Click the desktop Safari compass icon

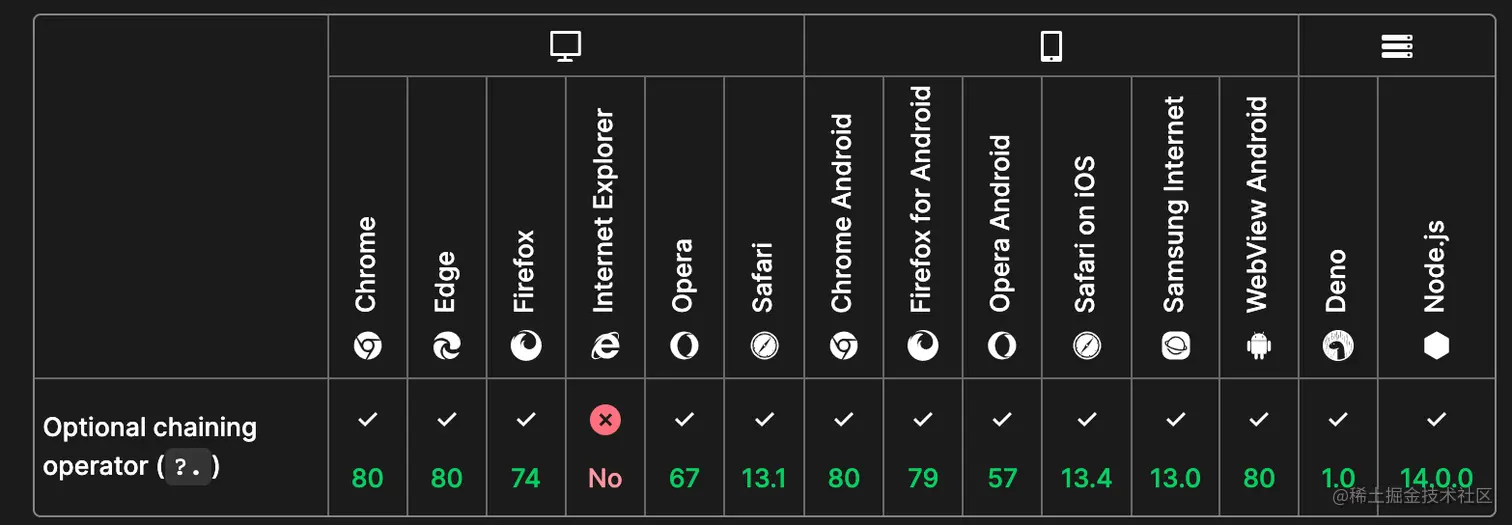(764, 347)
